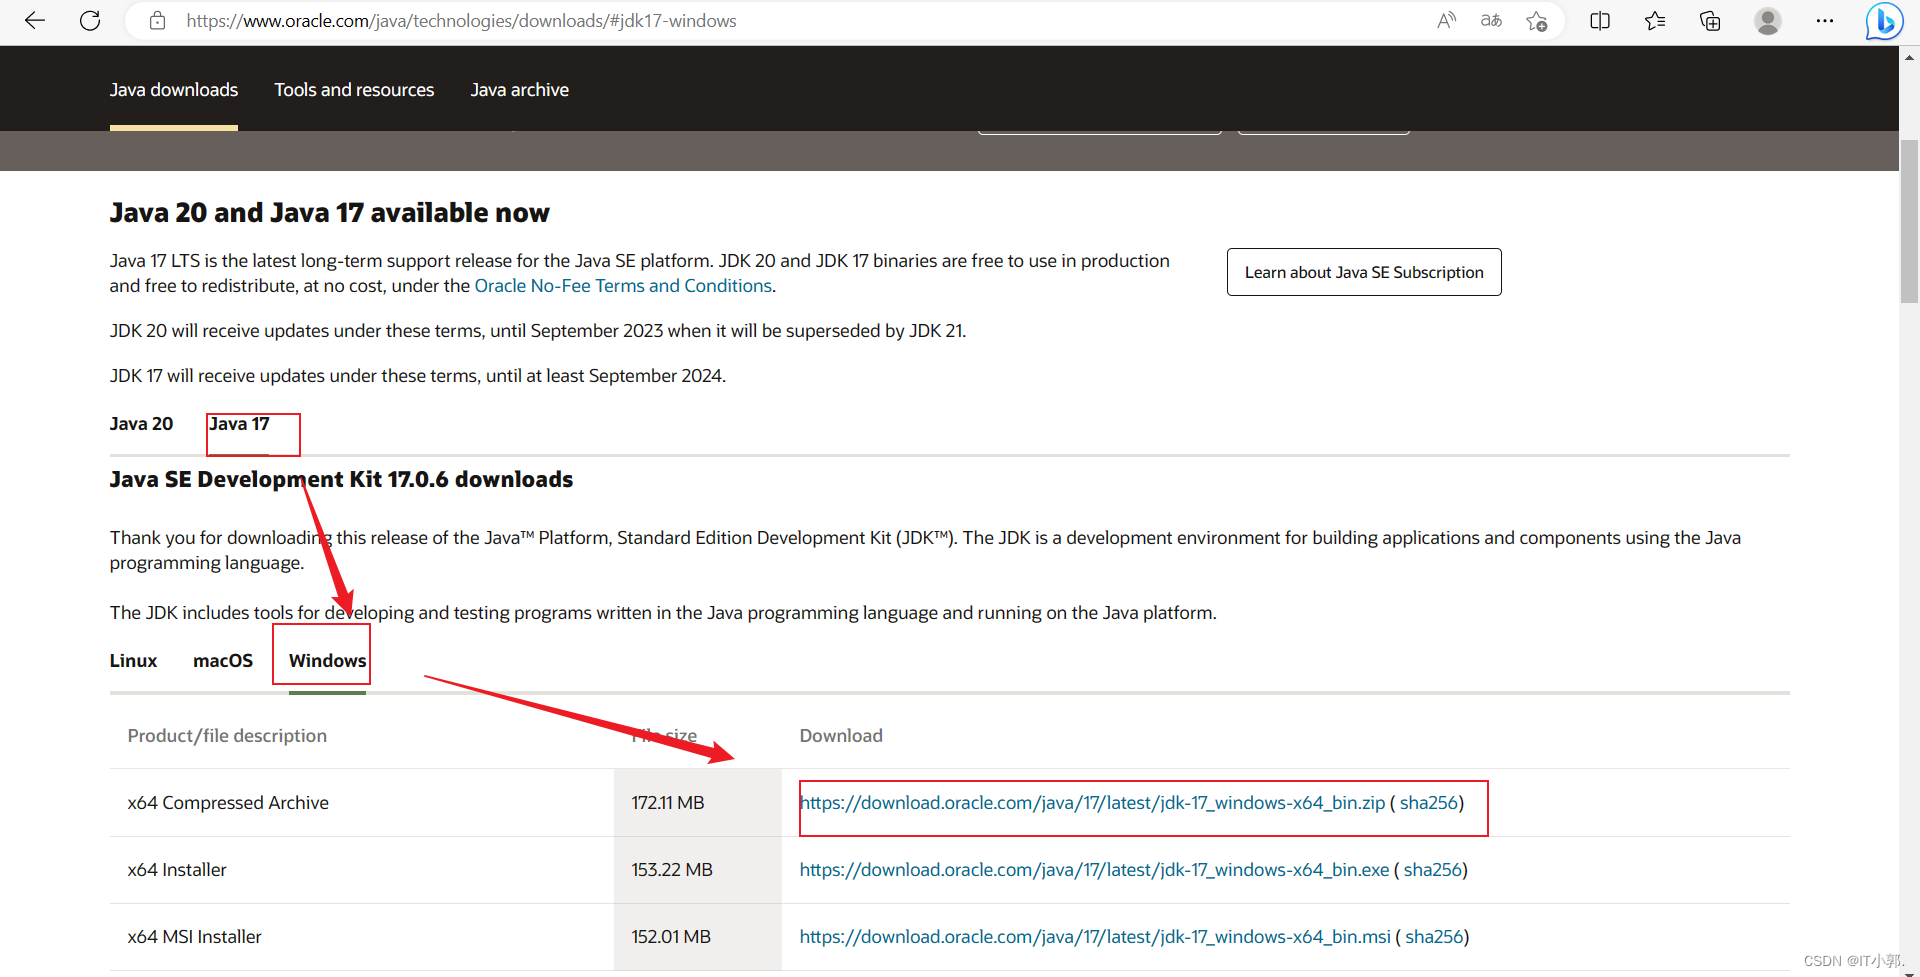Toggle the Split screen icon
Image resolution: width=1920 pixels, height=977 pixels.
click(x=1600, y=20)
